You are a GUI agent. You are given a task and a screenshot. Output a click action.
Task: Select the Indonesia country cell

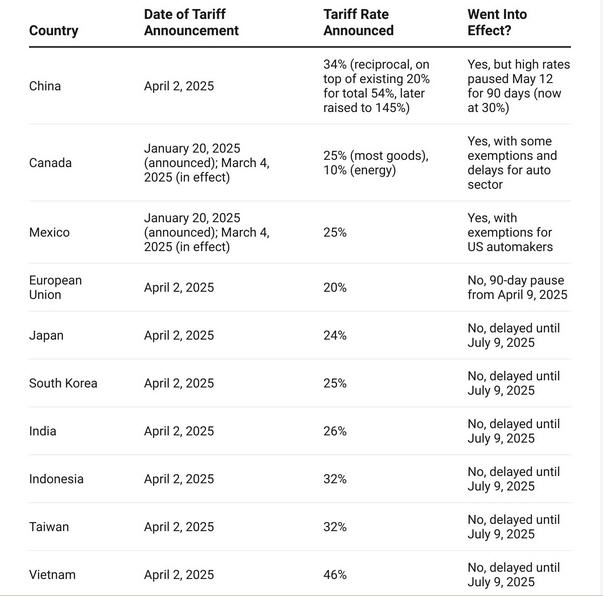tap(56, 479)
